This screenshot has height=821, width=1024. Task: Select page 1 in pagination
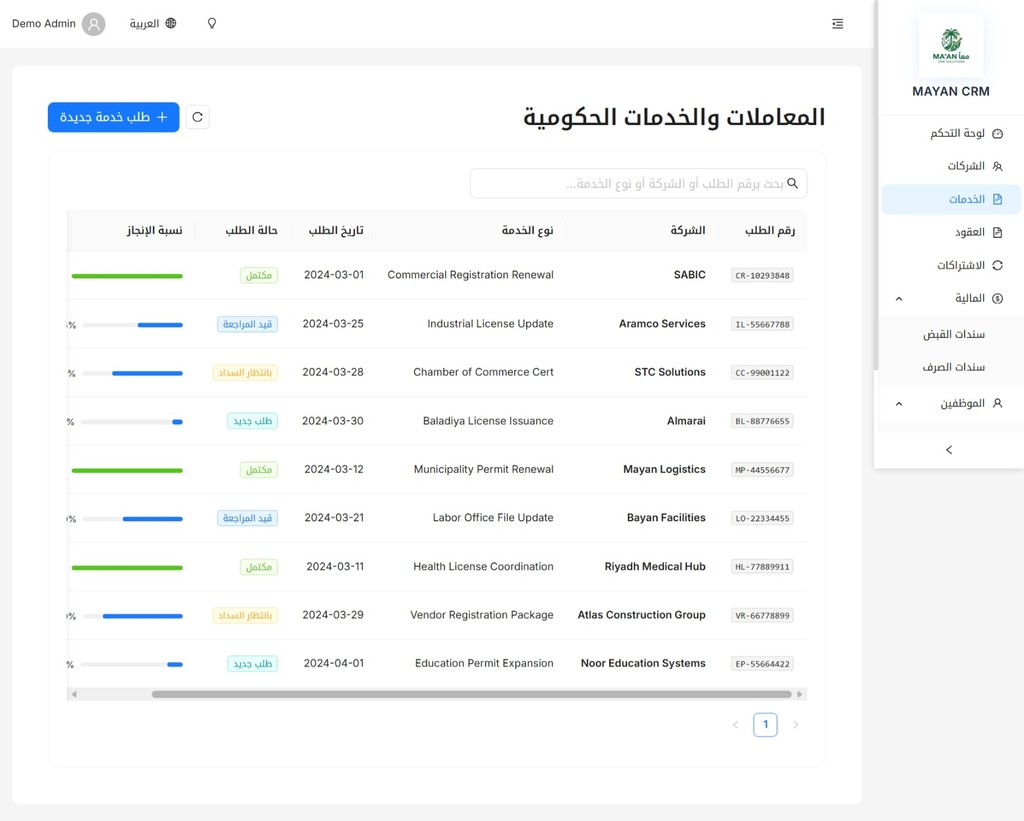765,724
